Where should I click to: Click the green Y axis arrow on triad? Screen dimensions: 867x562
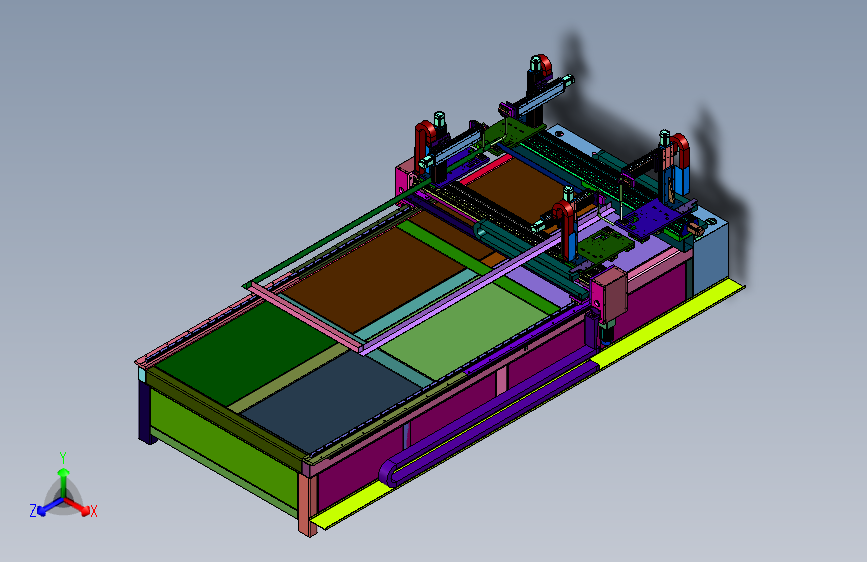tap(64, 482)
